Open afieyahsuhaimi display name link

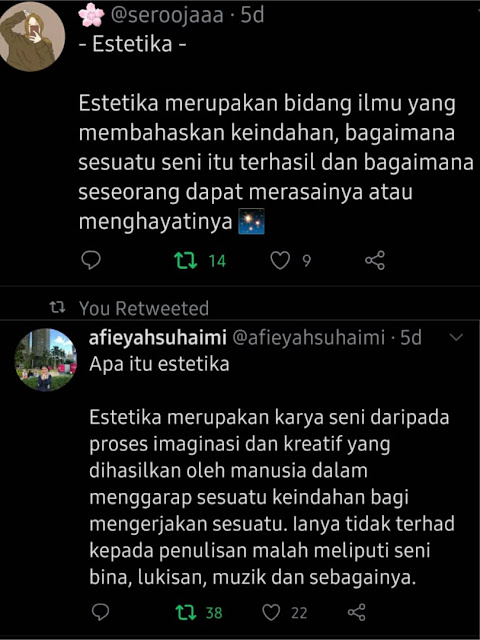tap(158, 338)
